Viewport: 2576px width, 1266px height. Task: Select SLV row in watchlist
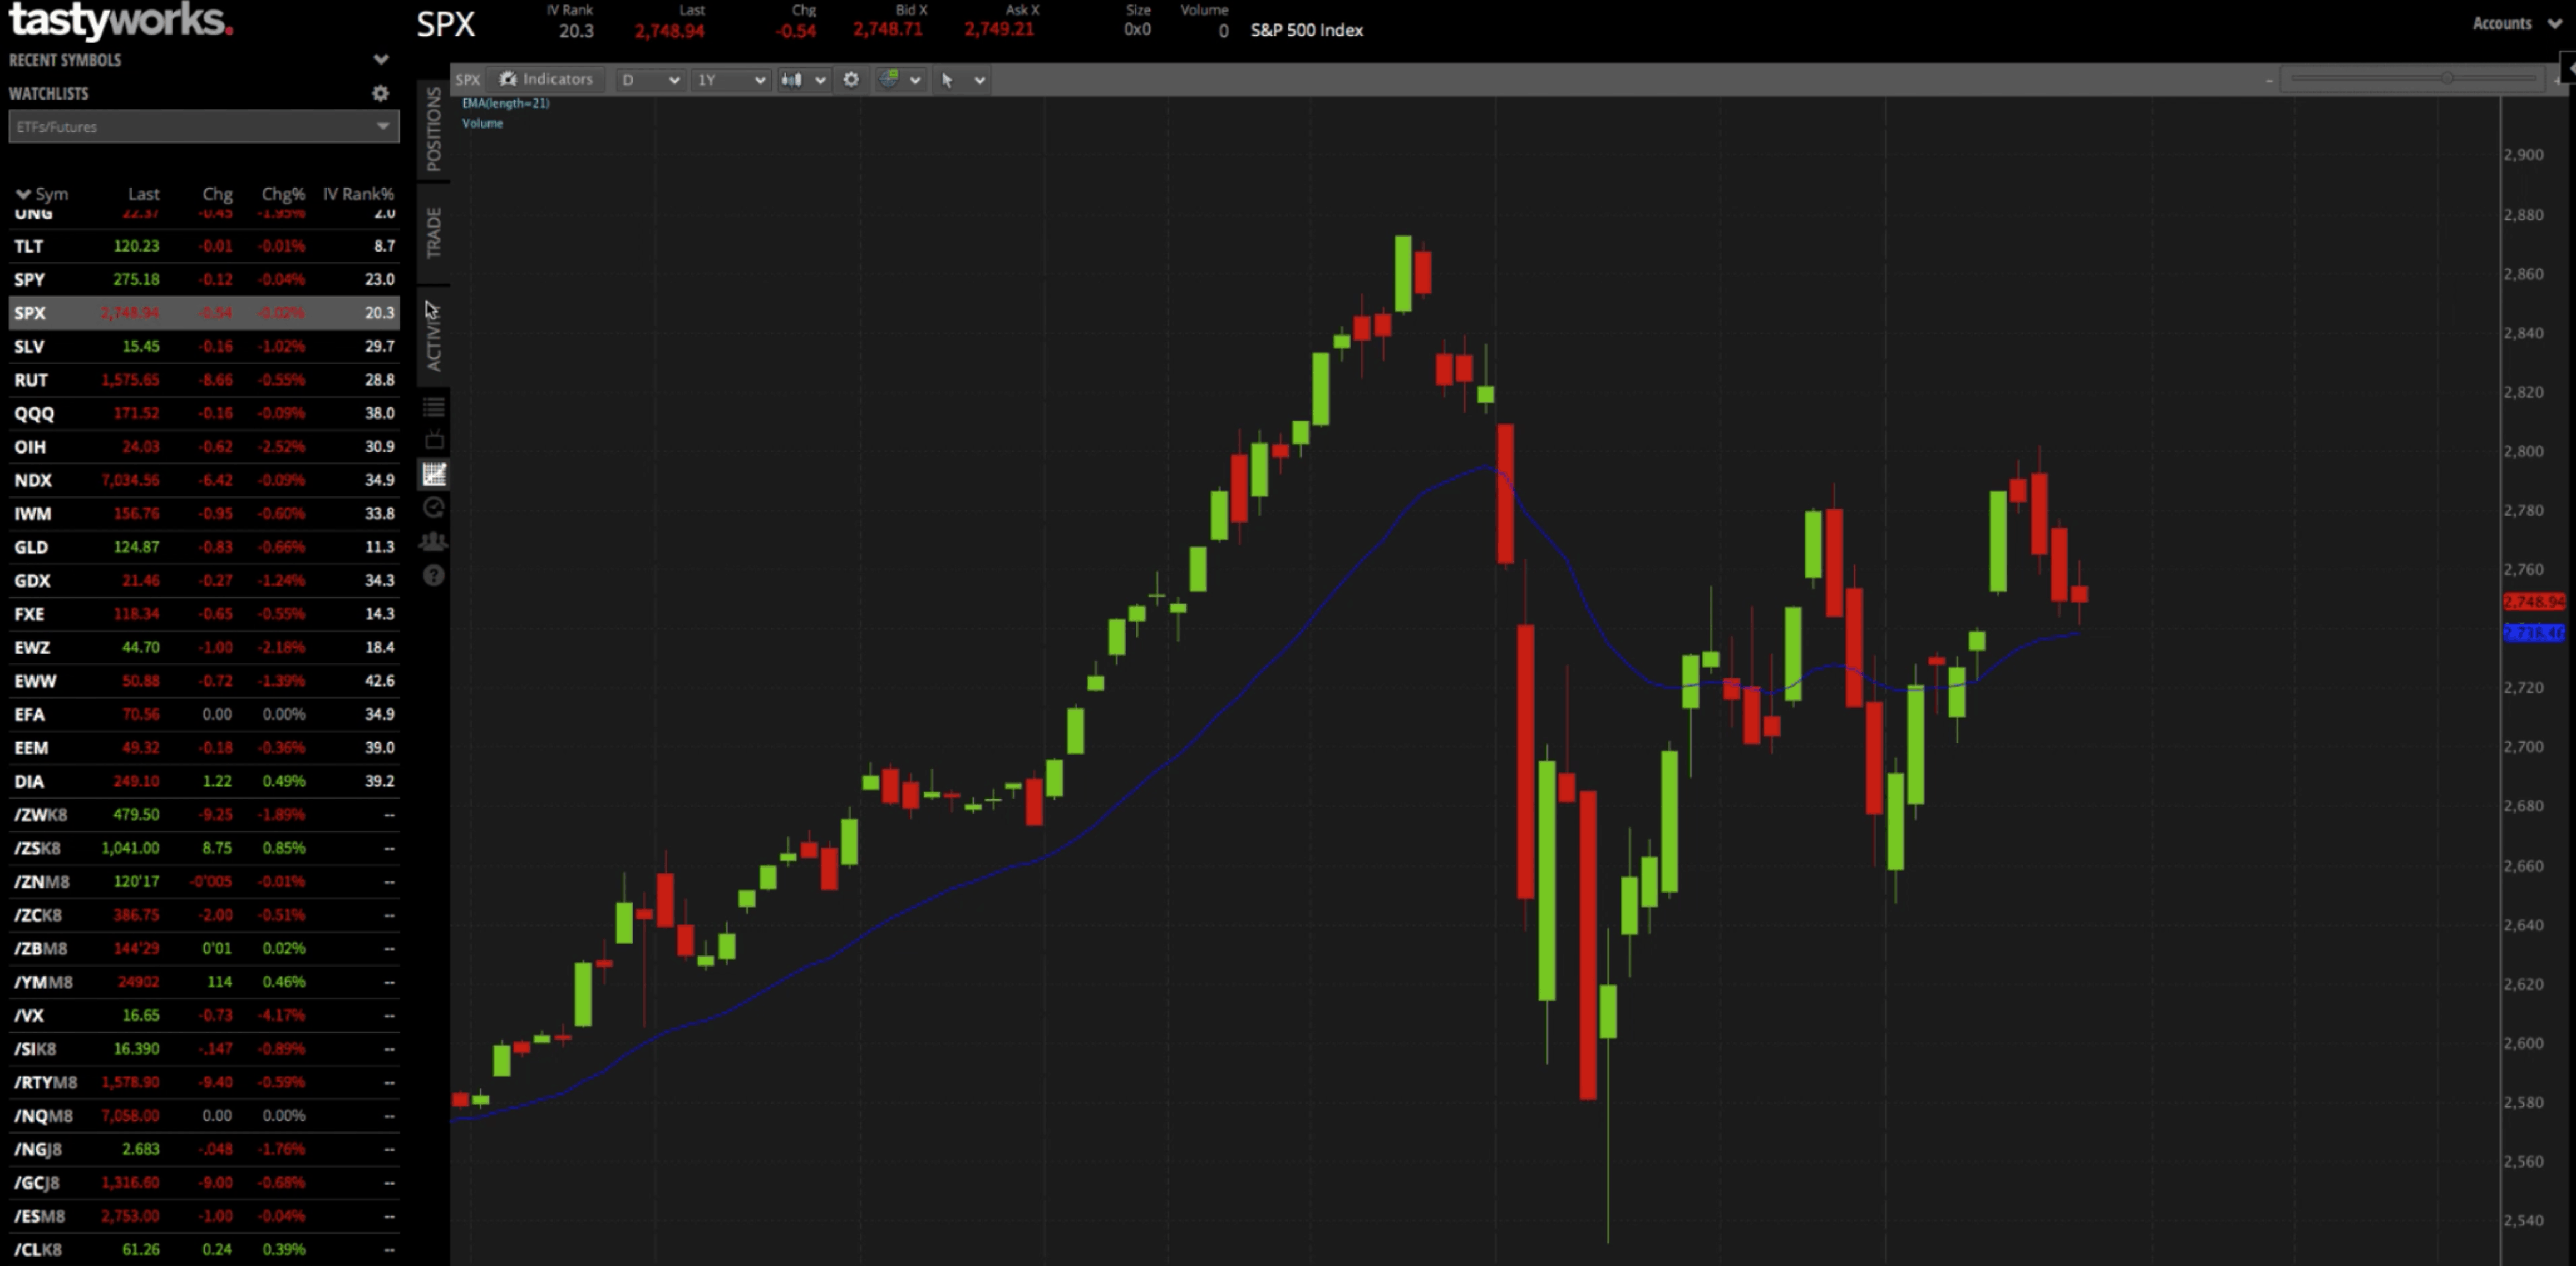[x=204, y=346]
